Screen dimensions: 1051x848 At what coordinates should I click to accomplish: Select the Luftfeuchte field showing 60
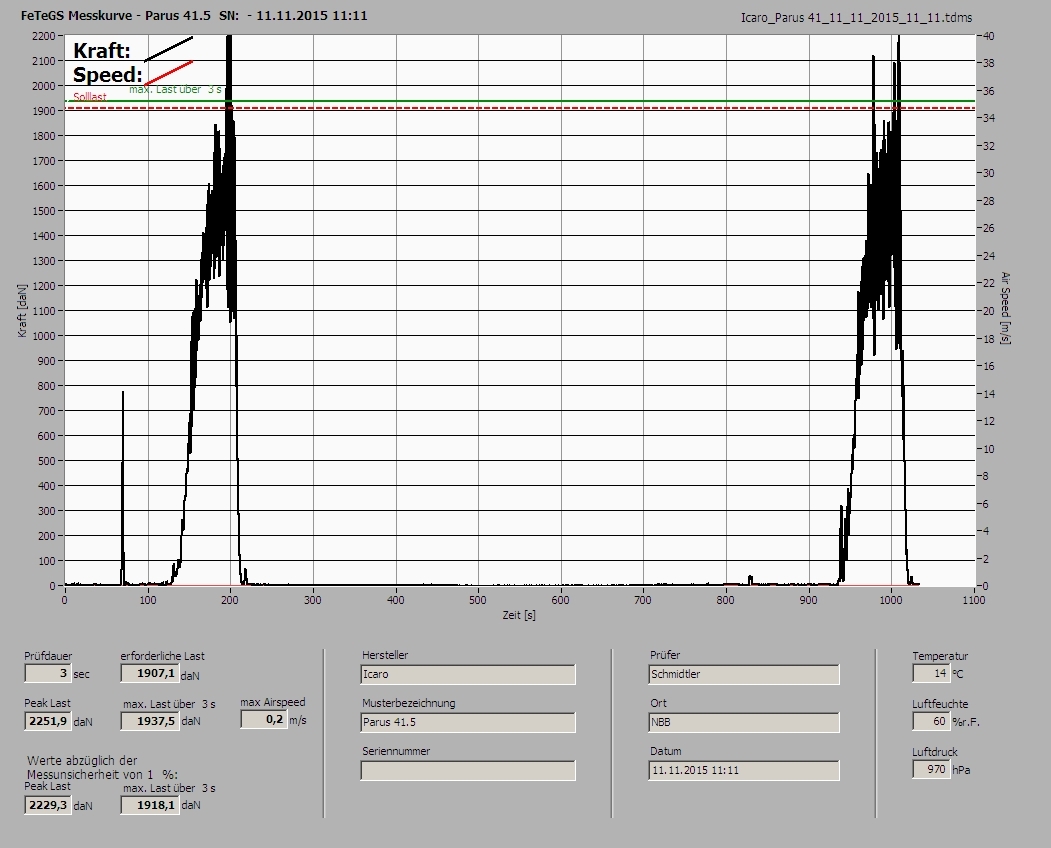click(931, 721)
